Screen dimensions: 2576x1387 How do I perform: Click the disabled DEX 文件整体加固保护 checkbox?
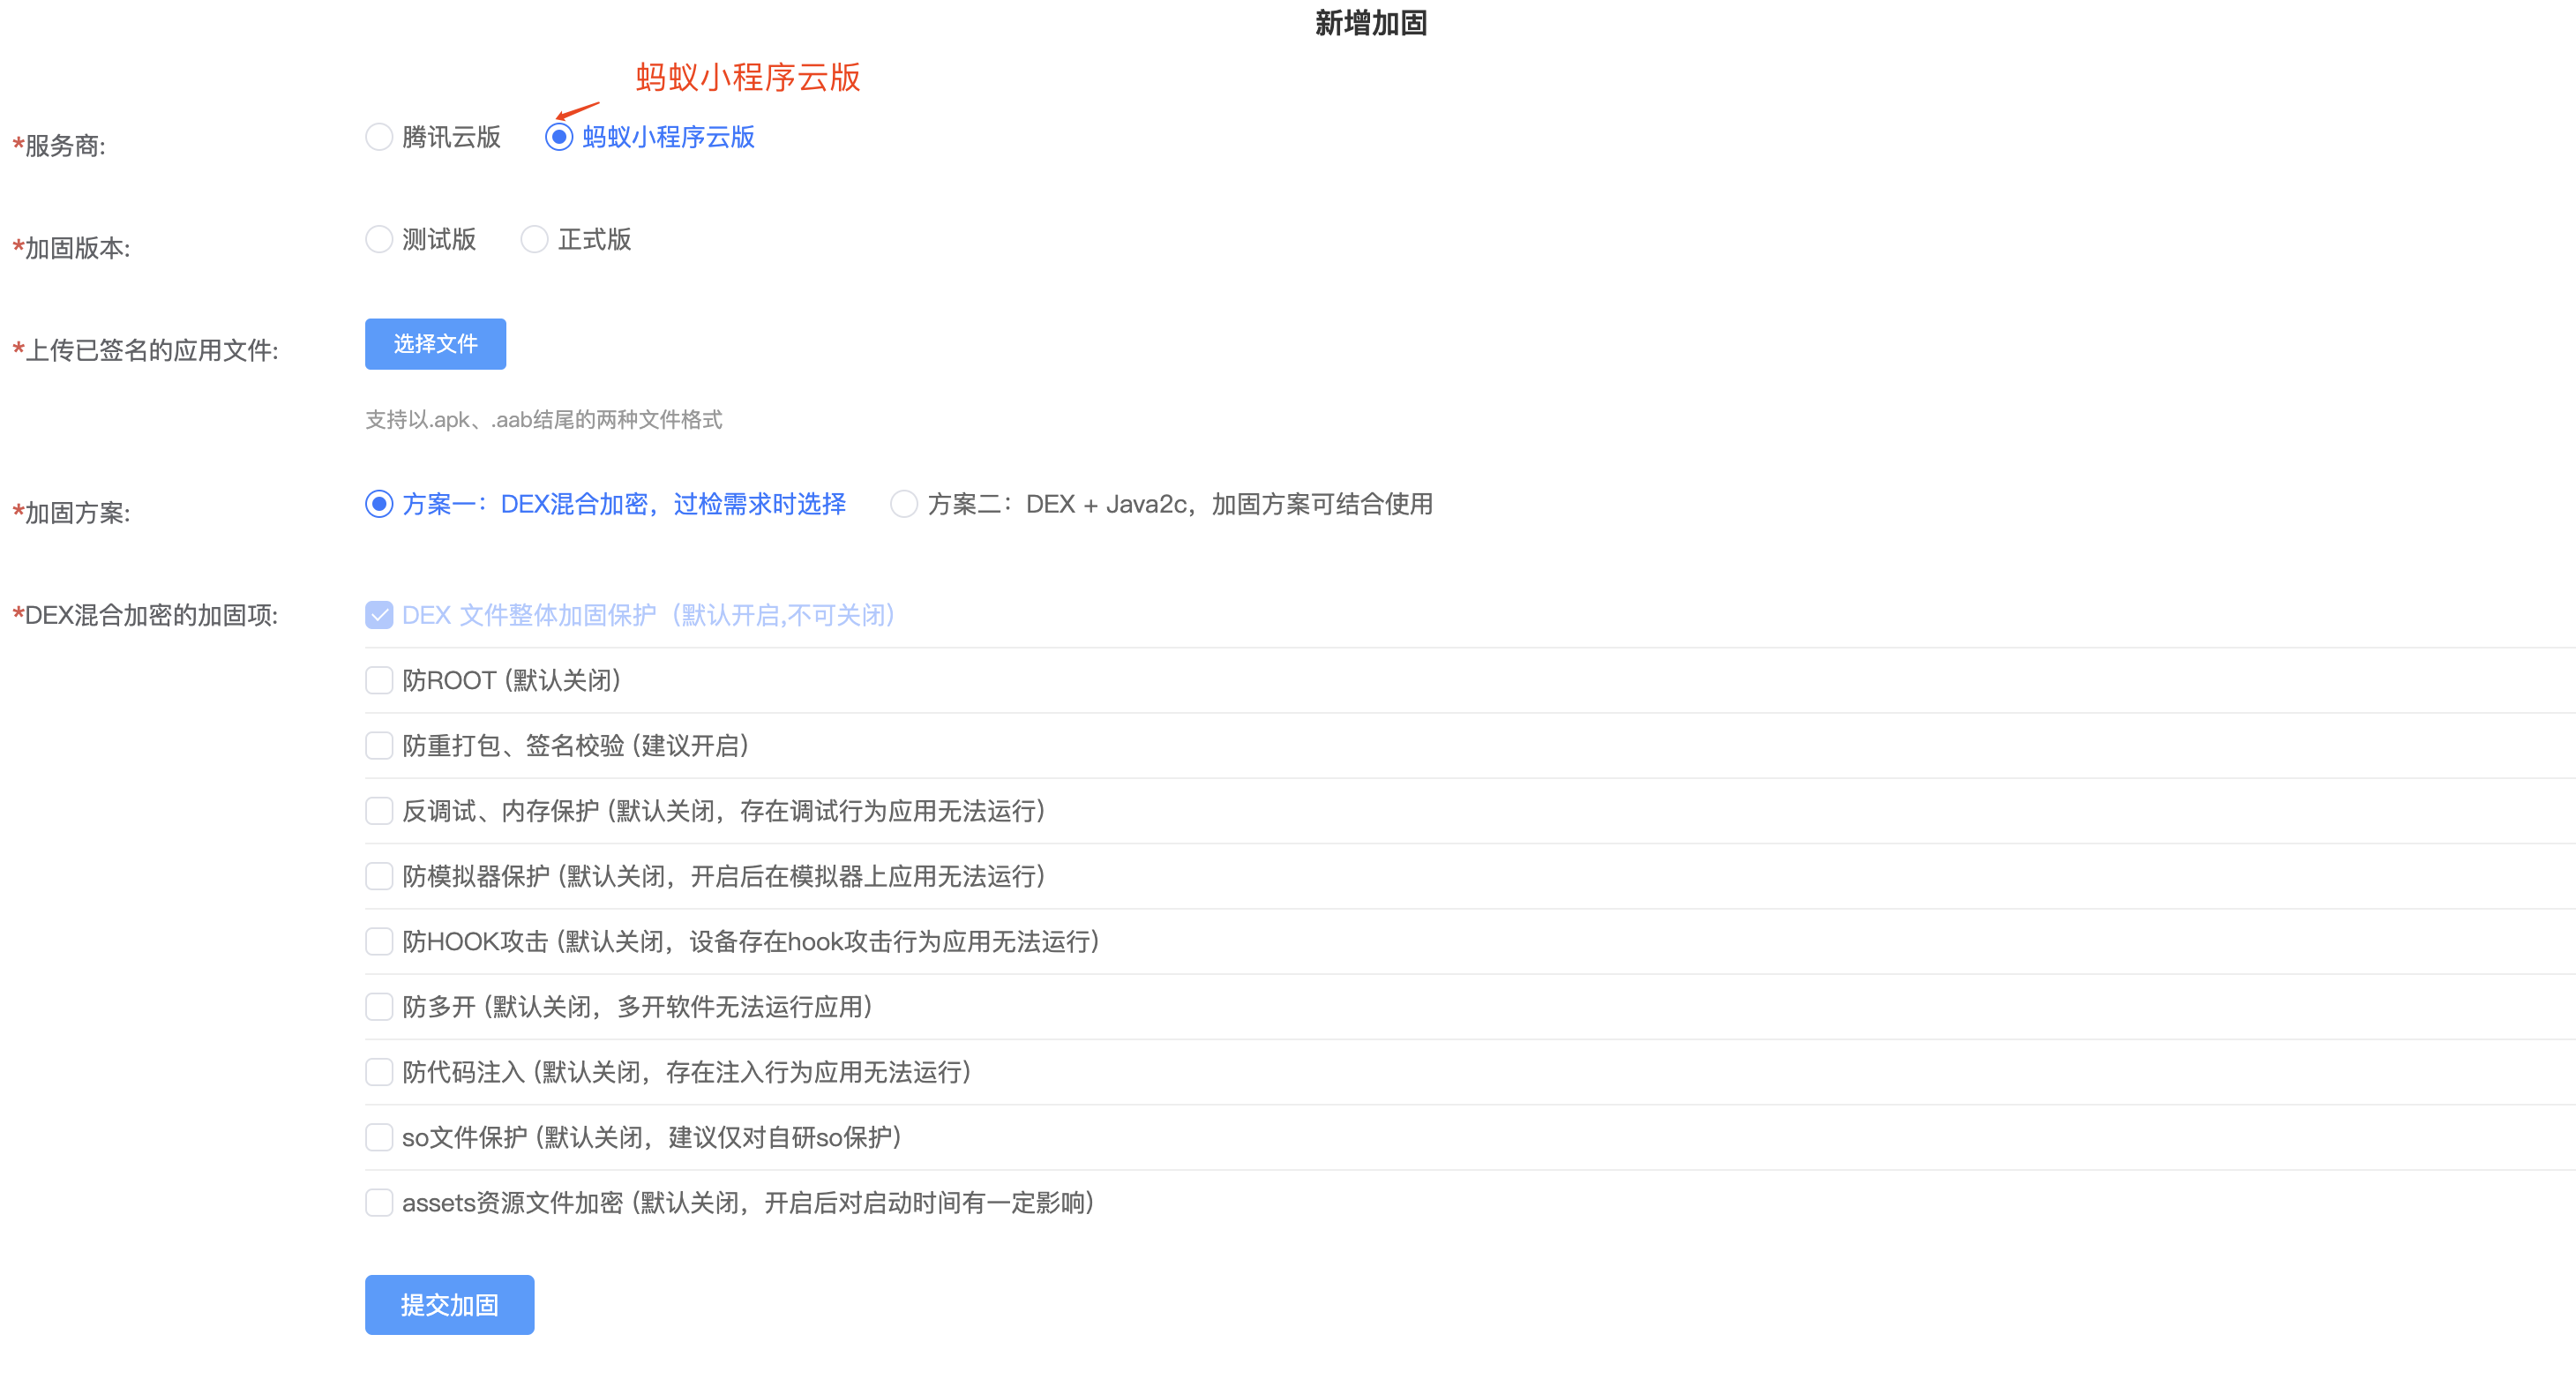pyautogui.click(x=379, y=615)
